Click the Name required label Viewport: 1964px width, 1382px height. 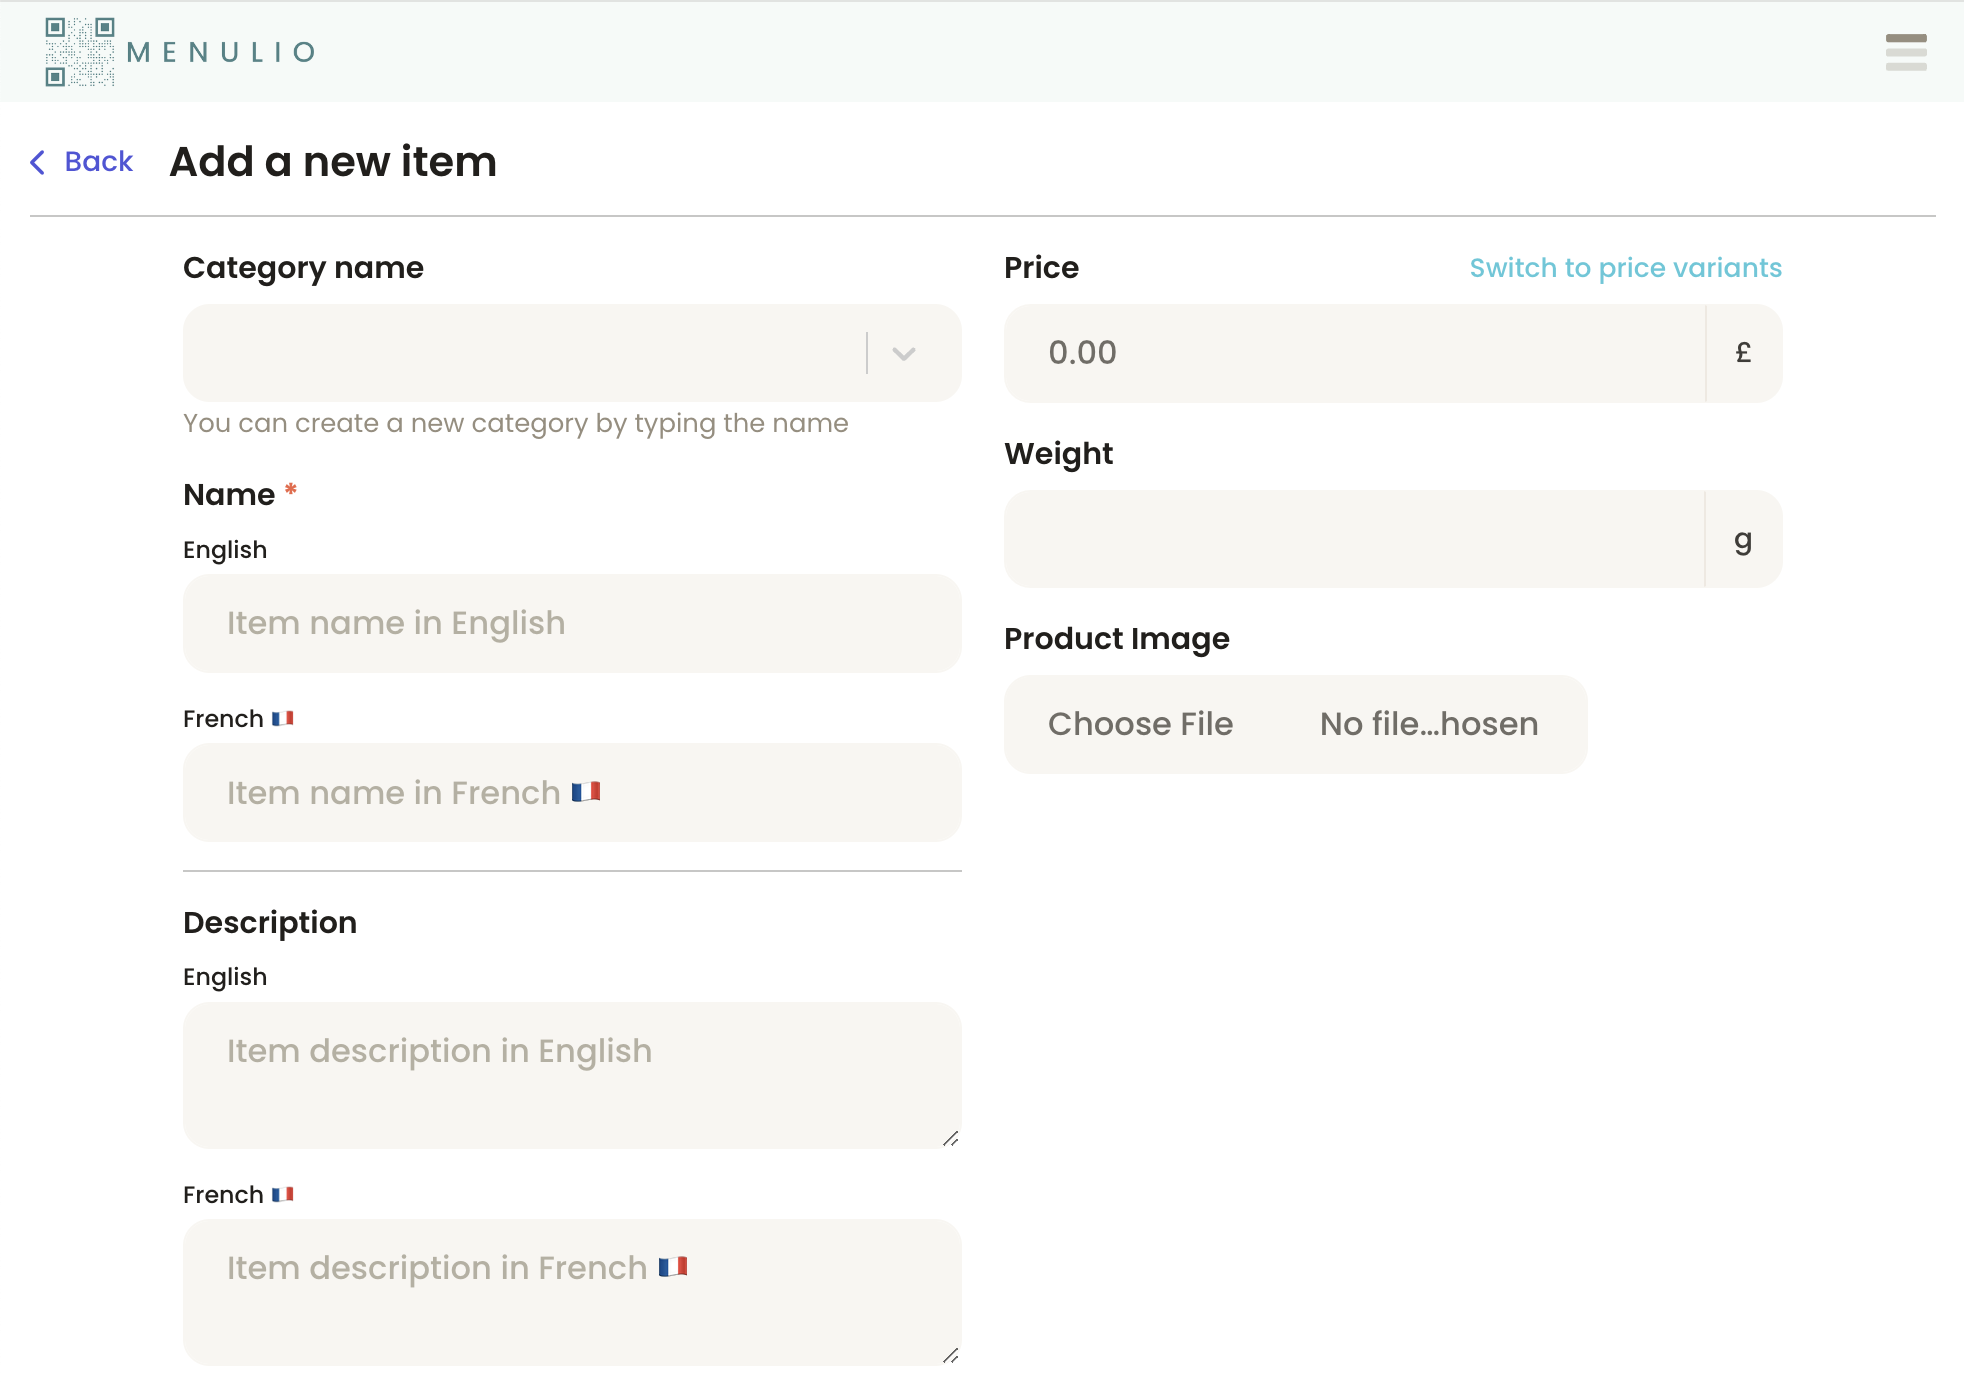tap(240, 494)
